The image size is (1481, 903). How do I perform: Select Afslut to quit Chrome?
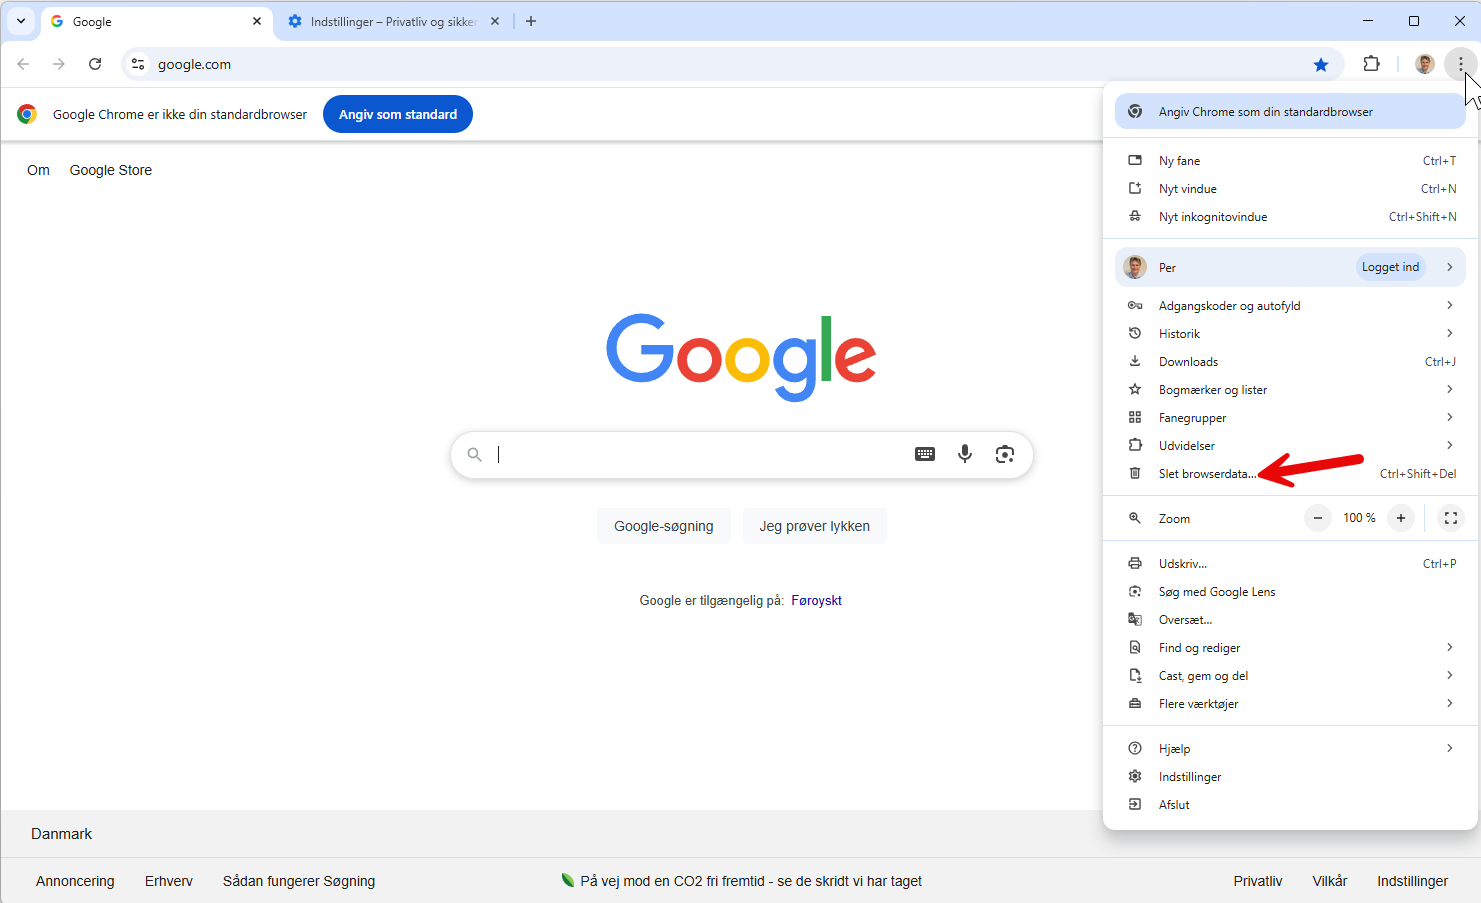click(1290, 805)
